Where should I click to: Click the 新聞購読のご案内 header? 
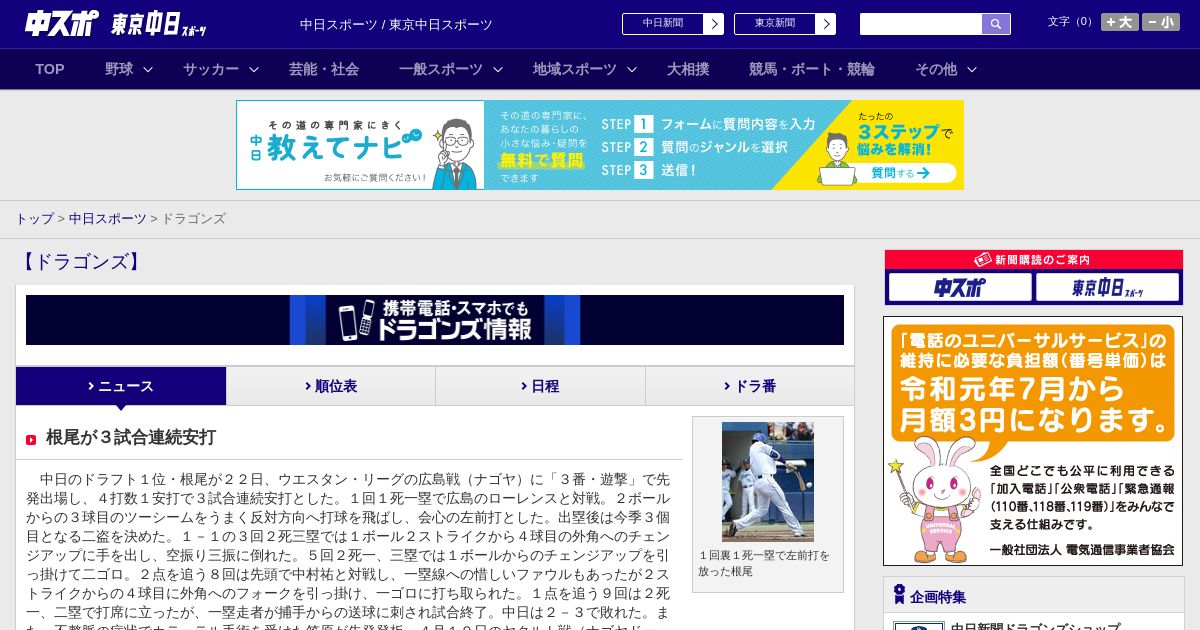point(1034,260)
